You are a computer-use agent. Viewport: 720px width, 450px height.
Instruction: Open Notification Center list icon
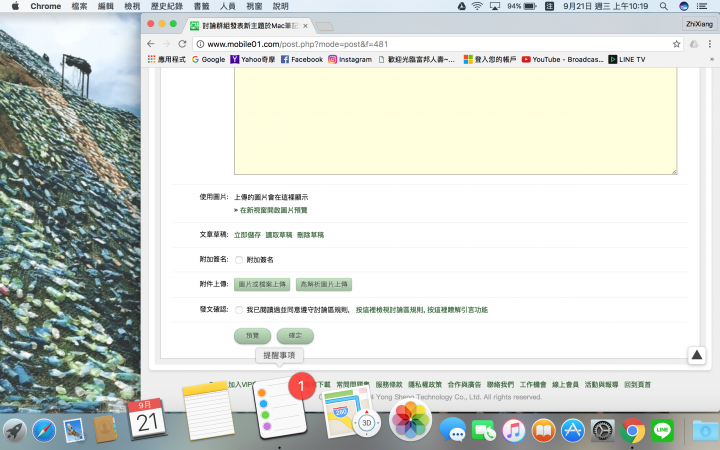(x=702, y=6)
